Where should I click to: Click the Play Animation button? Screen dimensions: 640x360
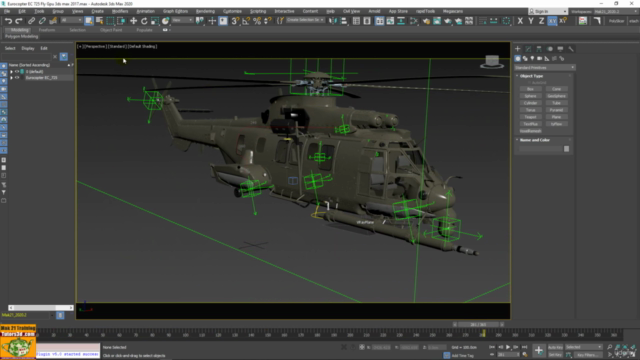[508, 347]
